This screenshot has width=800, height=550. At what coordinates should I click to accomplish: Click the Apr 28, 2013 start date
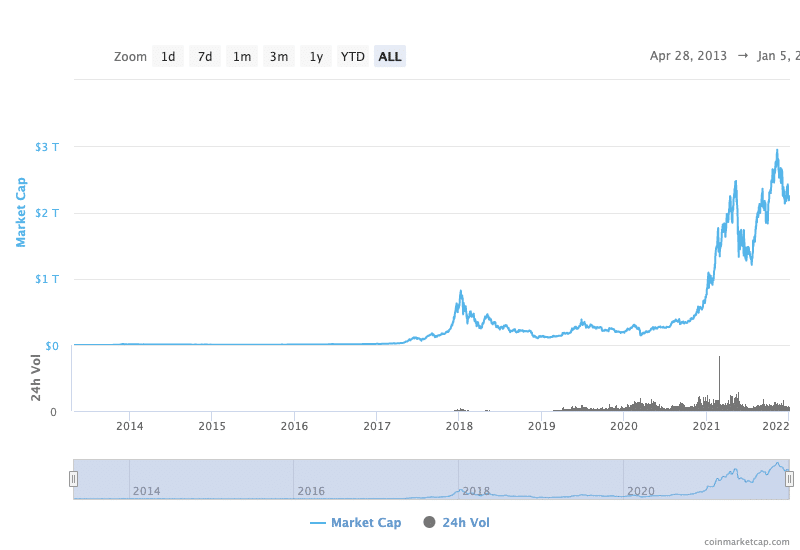(x=688, y=56)
